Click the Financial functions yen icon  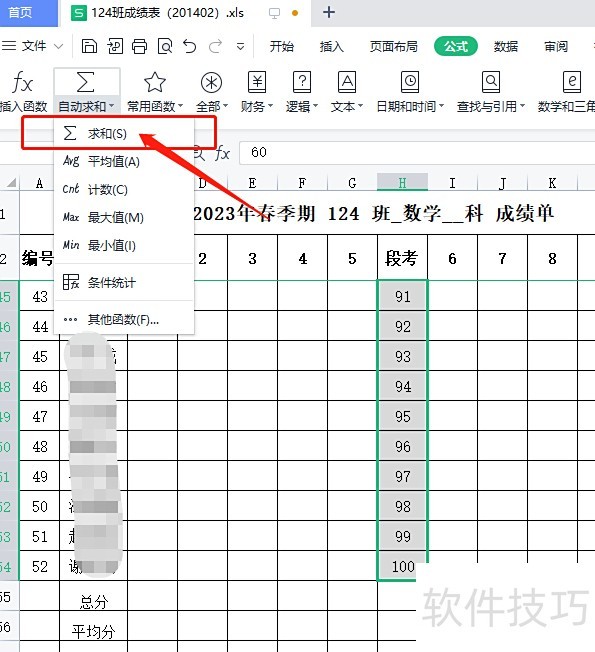point(257,82)
